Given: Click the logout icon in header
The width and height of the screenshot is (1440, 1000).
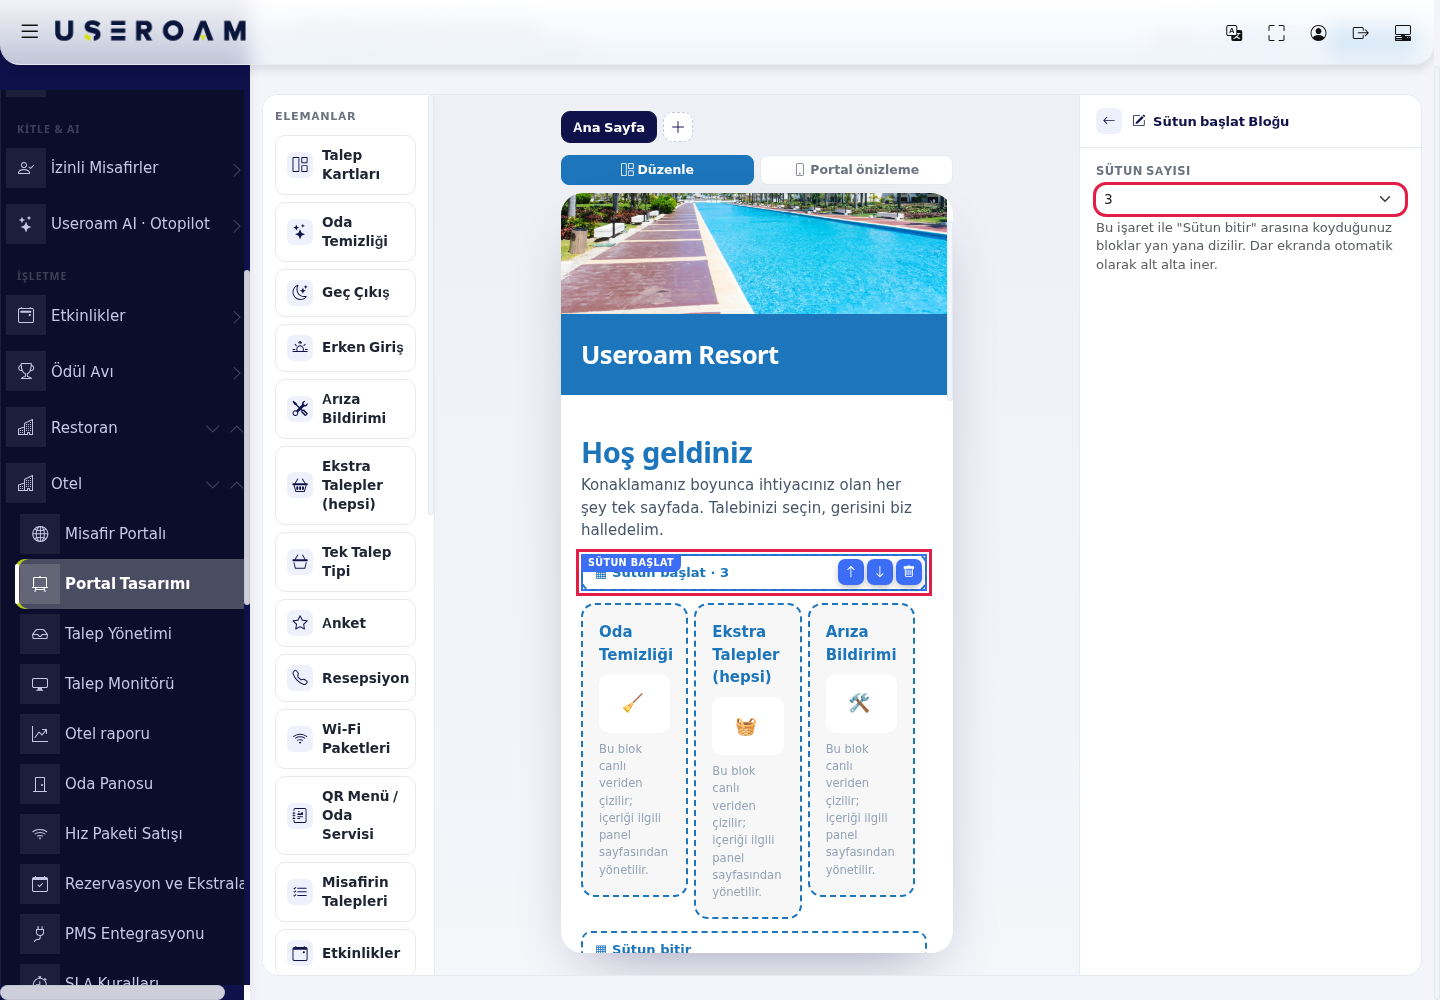Looking at the screenshot, I should 1360,33.
